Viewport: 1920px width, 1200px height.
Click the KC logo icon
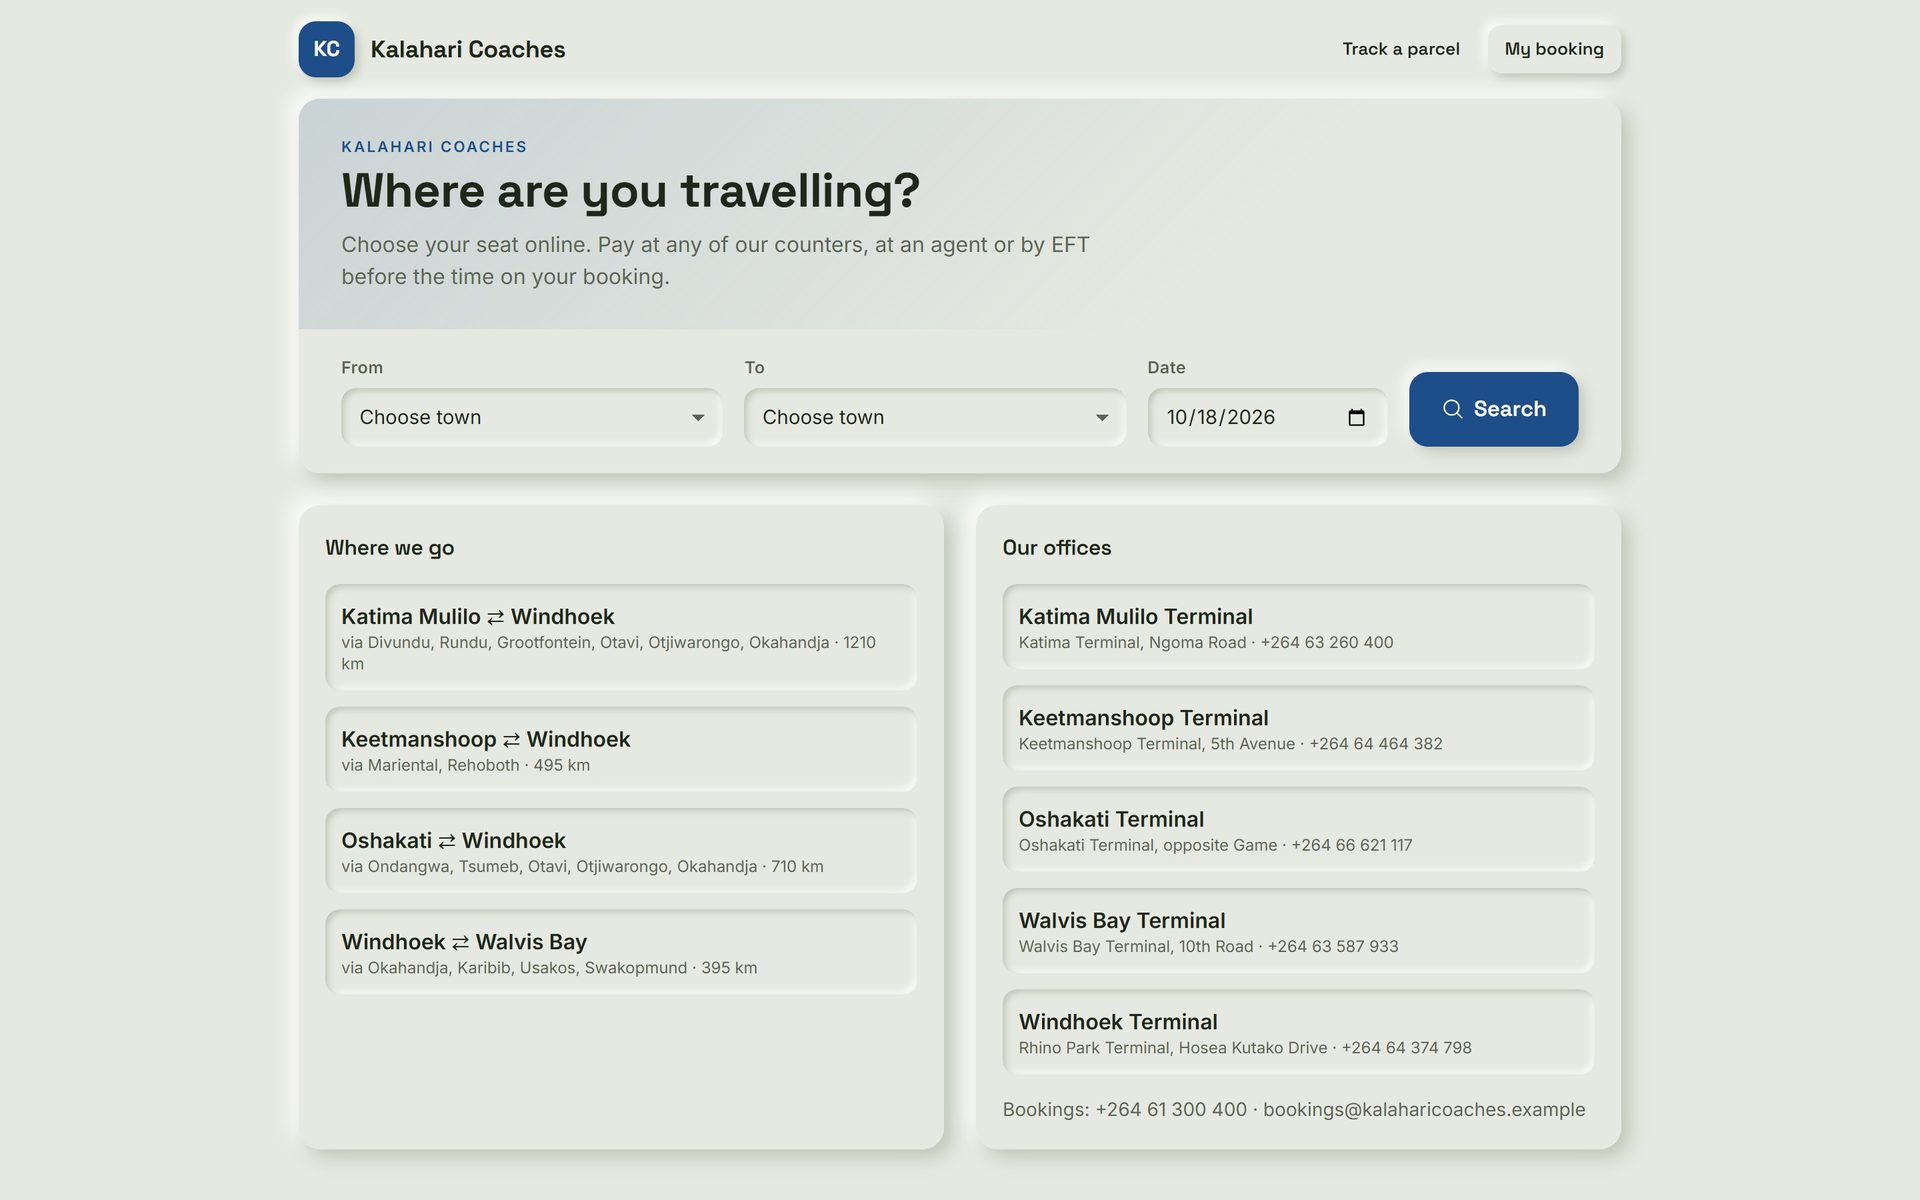[x=326, y=49]
